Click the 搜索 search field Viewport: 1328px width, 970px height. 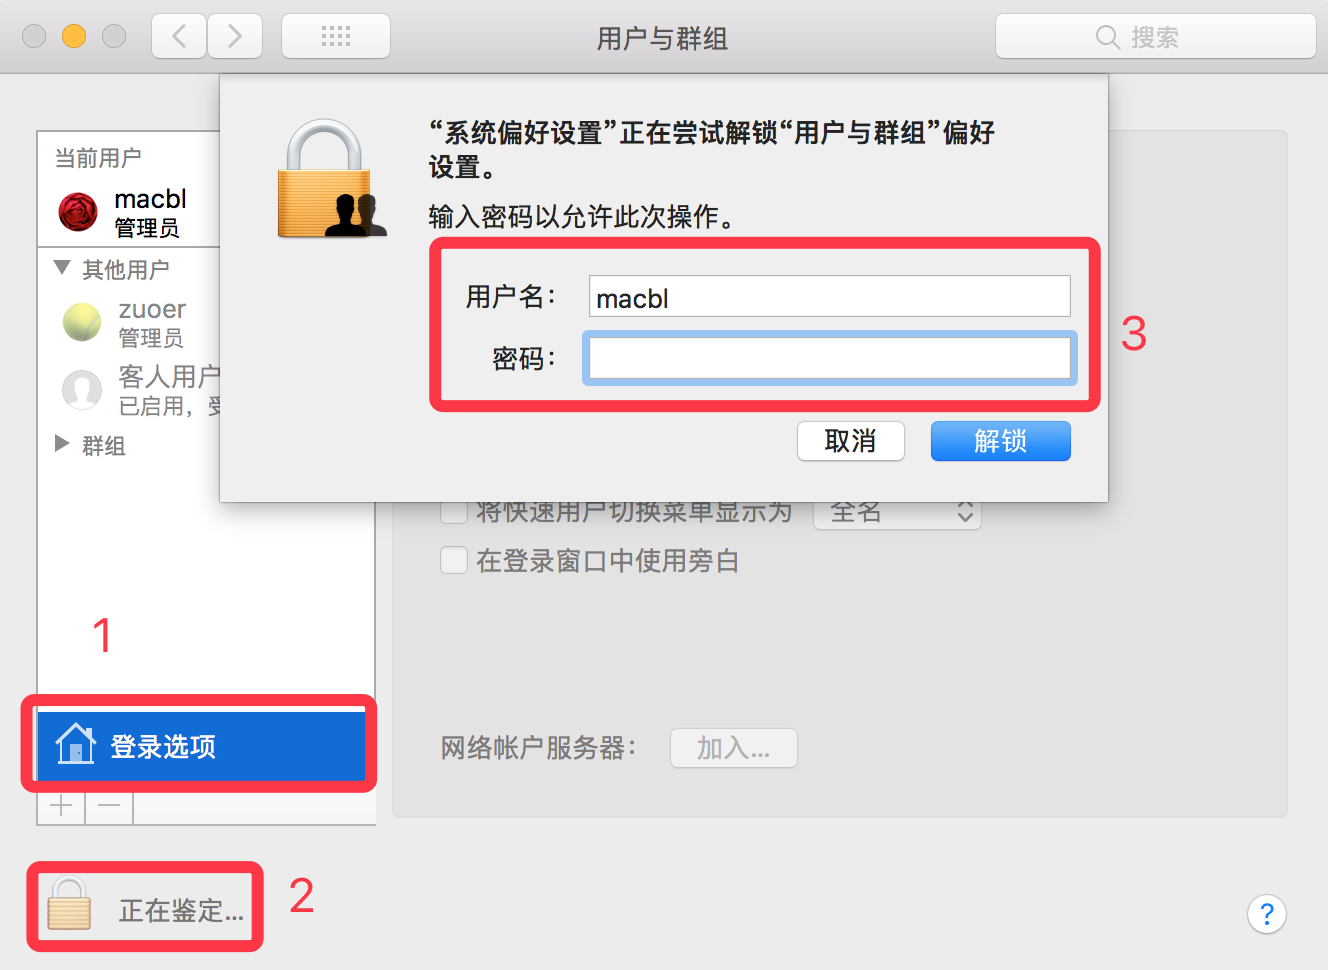point(1155,37)
